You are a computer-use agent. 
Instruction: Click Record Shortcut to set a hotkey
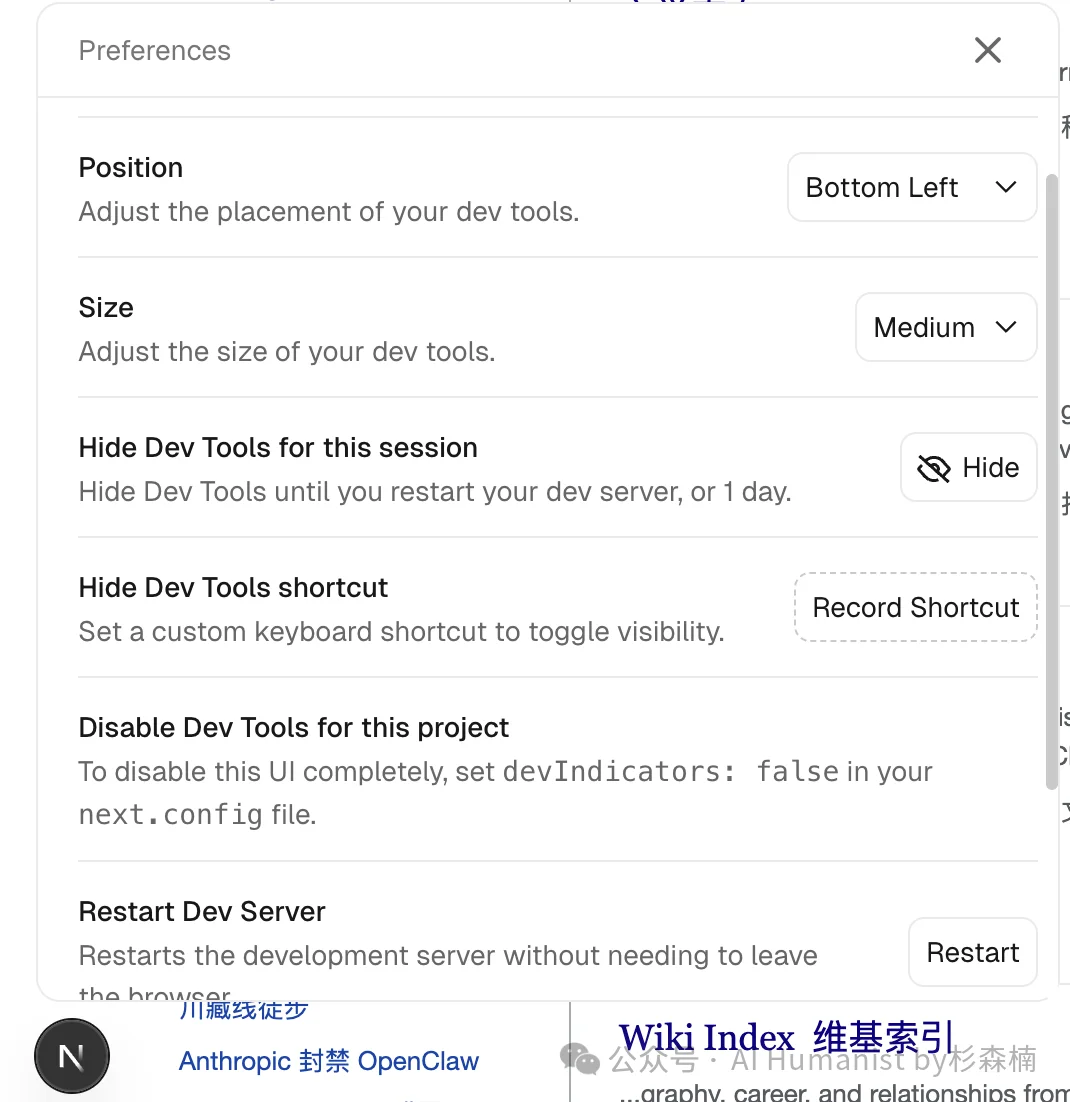[915, 607]
